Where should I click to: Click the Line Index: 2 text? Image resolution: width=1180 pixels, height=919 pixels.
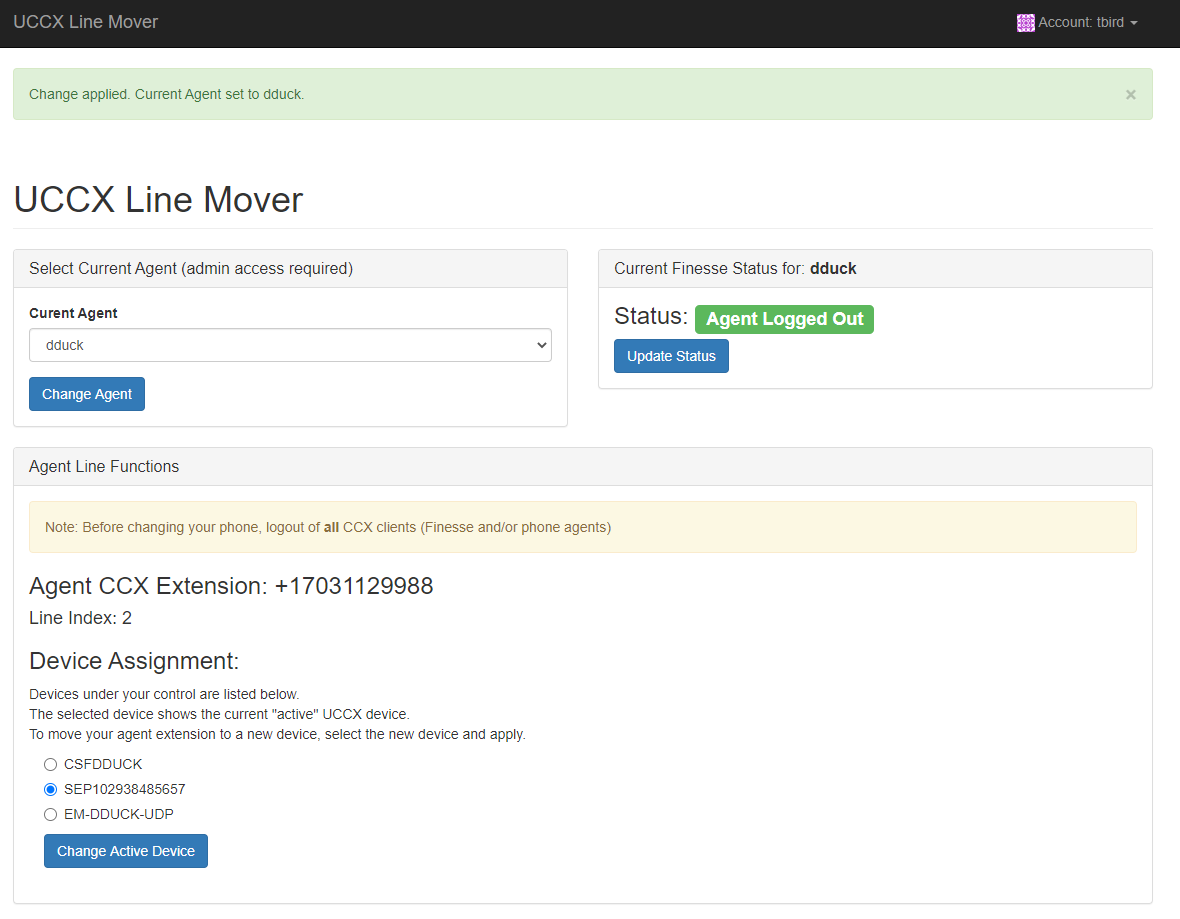pos(81,618)
